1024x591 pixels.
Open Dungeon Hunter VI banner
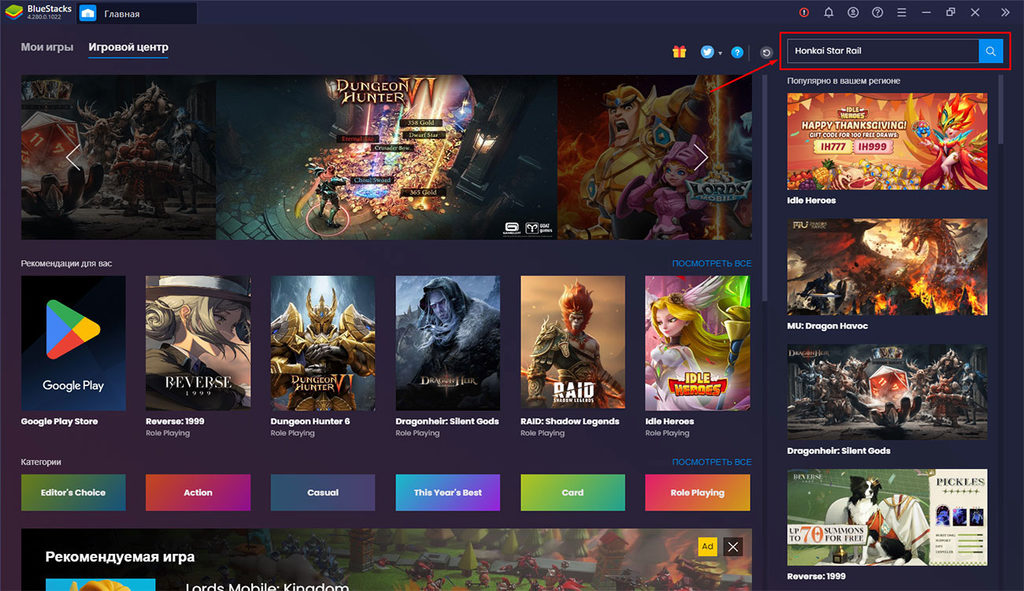pyautogui.click(x=387, y=157)
